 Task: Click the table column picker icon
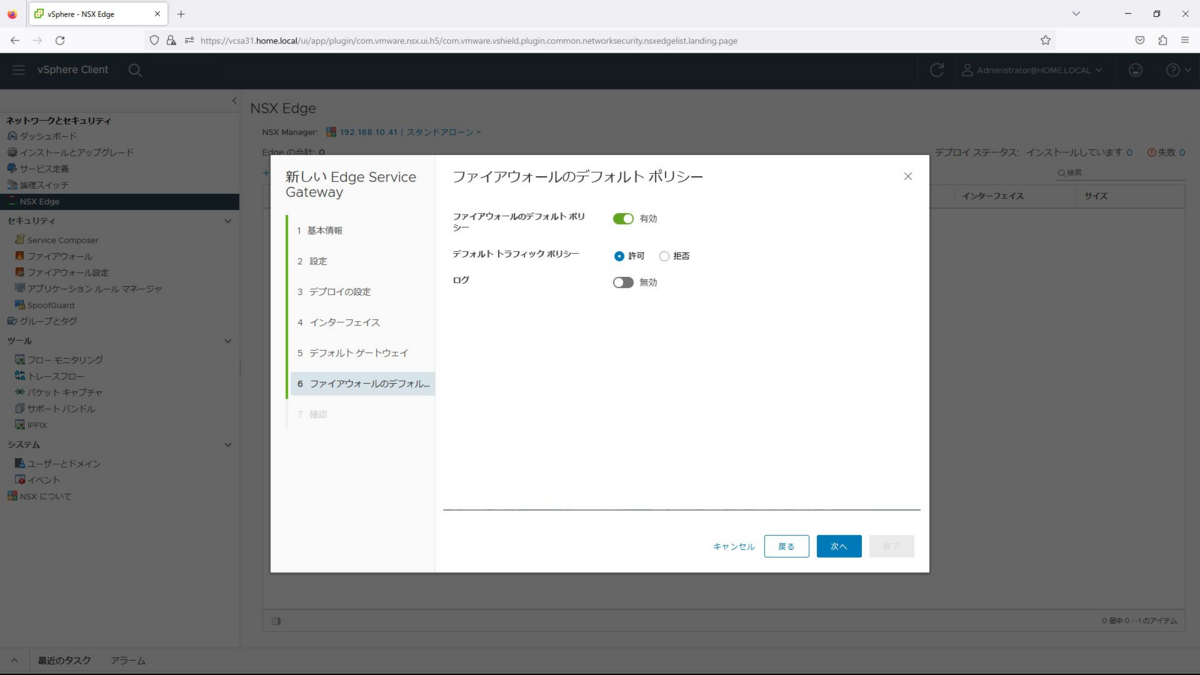(277, 621)
